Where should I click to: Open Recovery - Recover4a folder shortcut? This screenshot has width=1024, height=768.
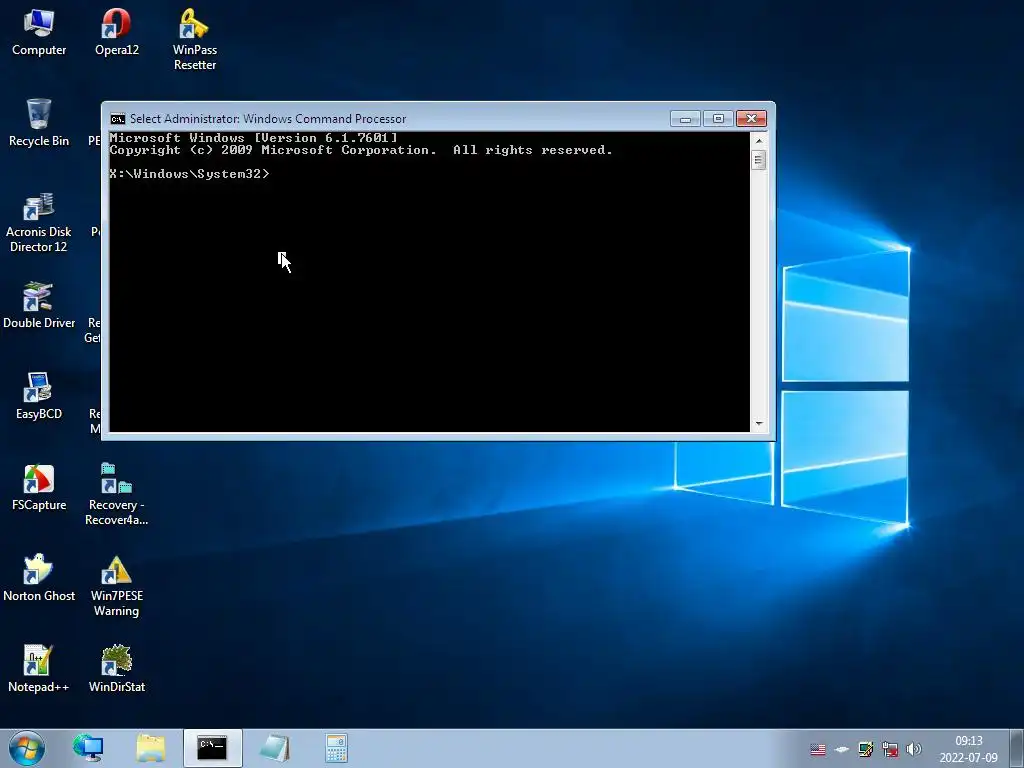coord(116,494)
